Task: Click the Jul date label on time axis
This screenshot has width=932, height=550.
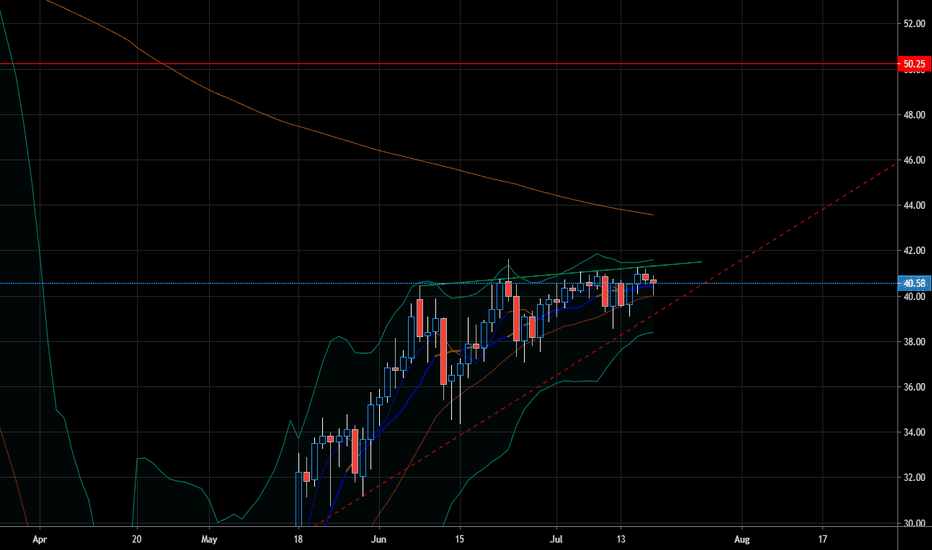Action: [x=556, y=539]
